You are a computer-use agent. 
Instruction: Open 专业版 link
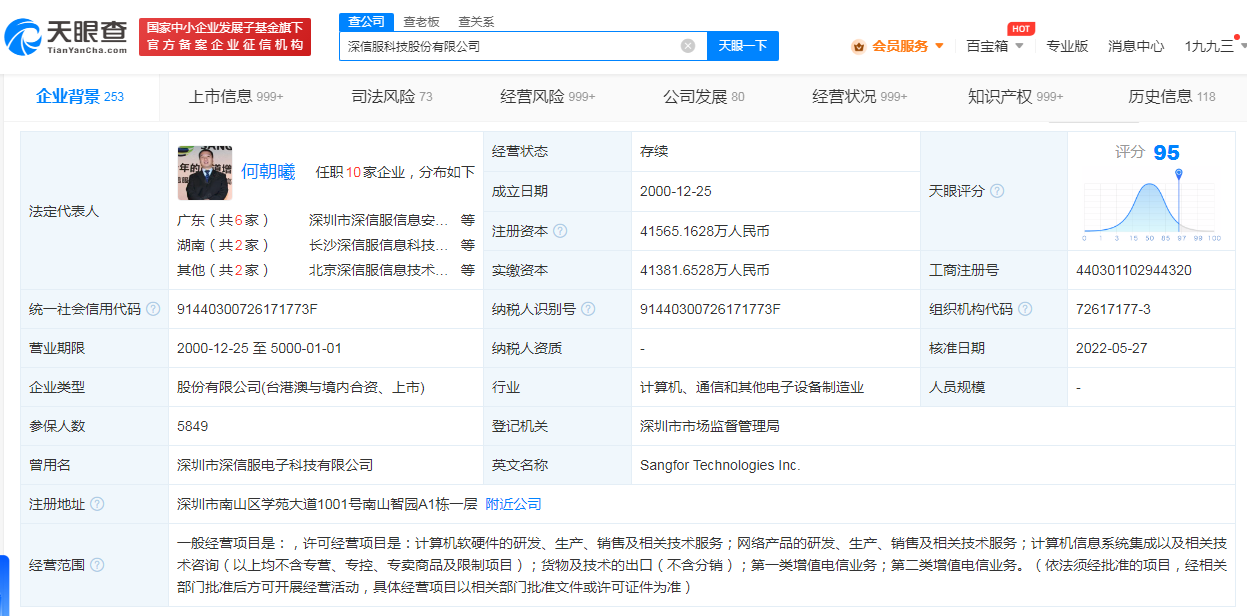(x=1067, y=46)
